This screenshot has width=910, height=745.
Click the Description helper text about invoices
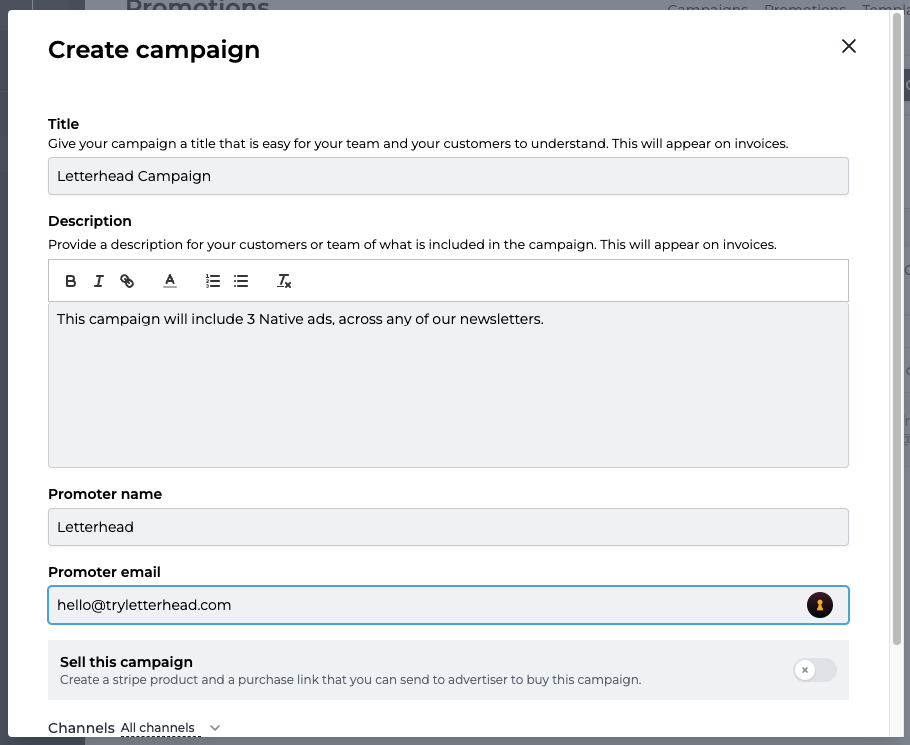(x=412, y=244)
